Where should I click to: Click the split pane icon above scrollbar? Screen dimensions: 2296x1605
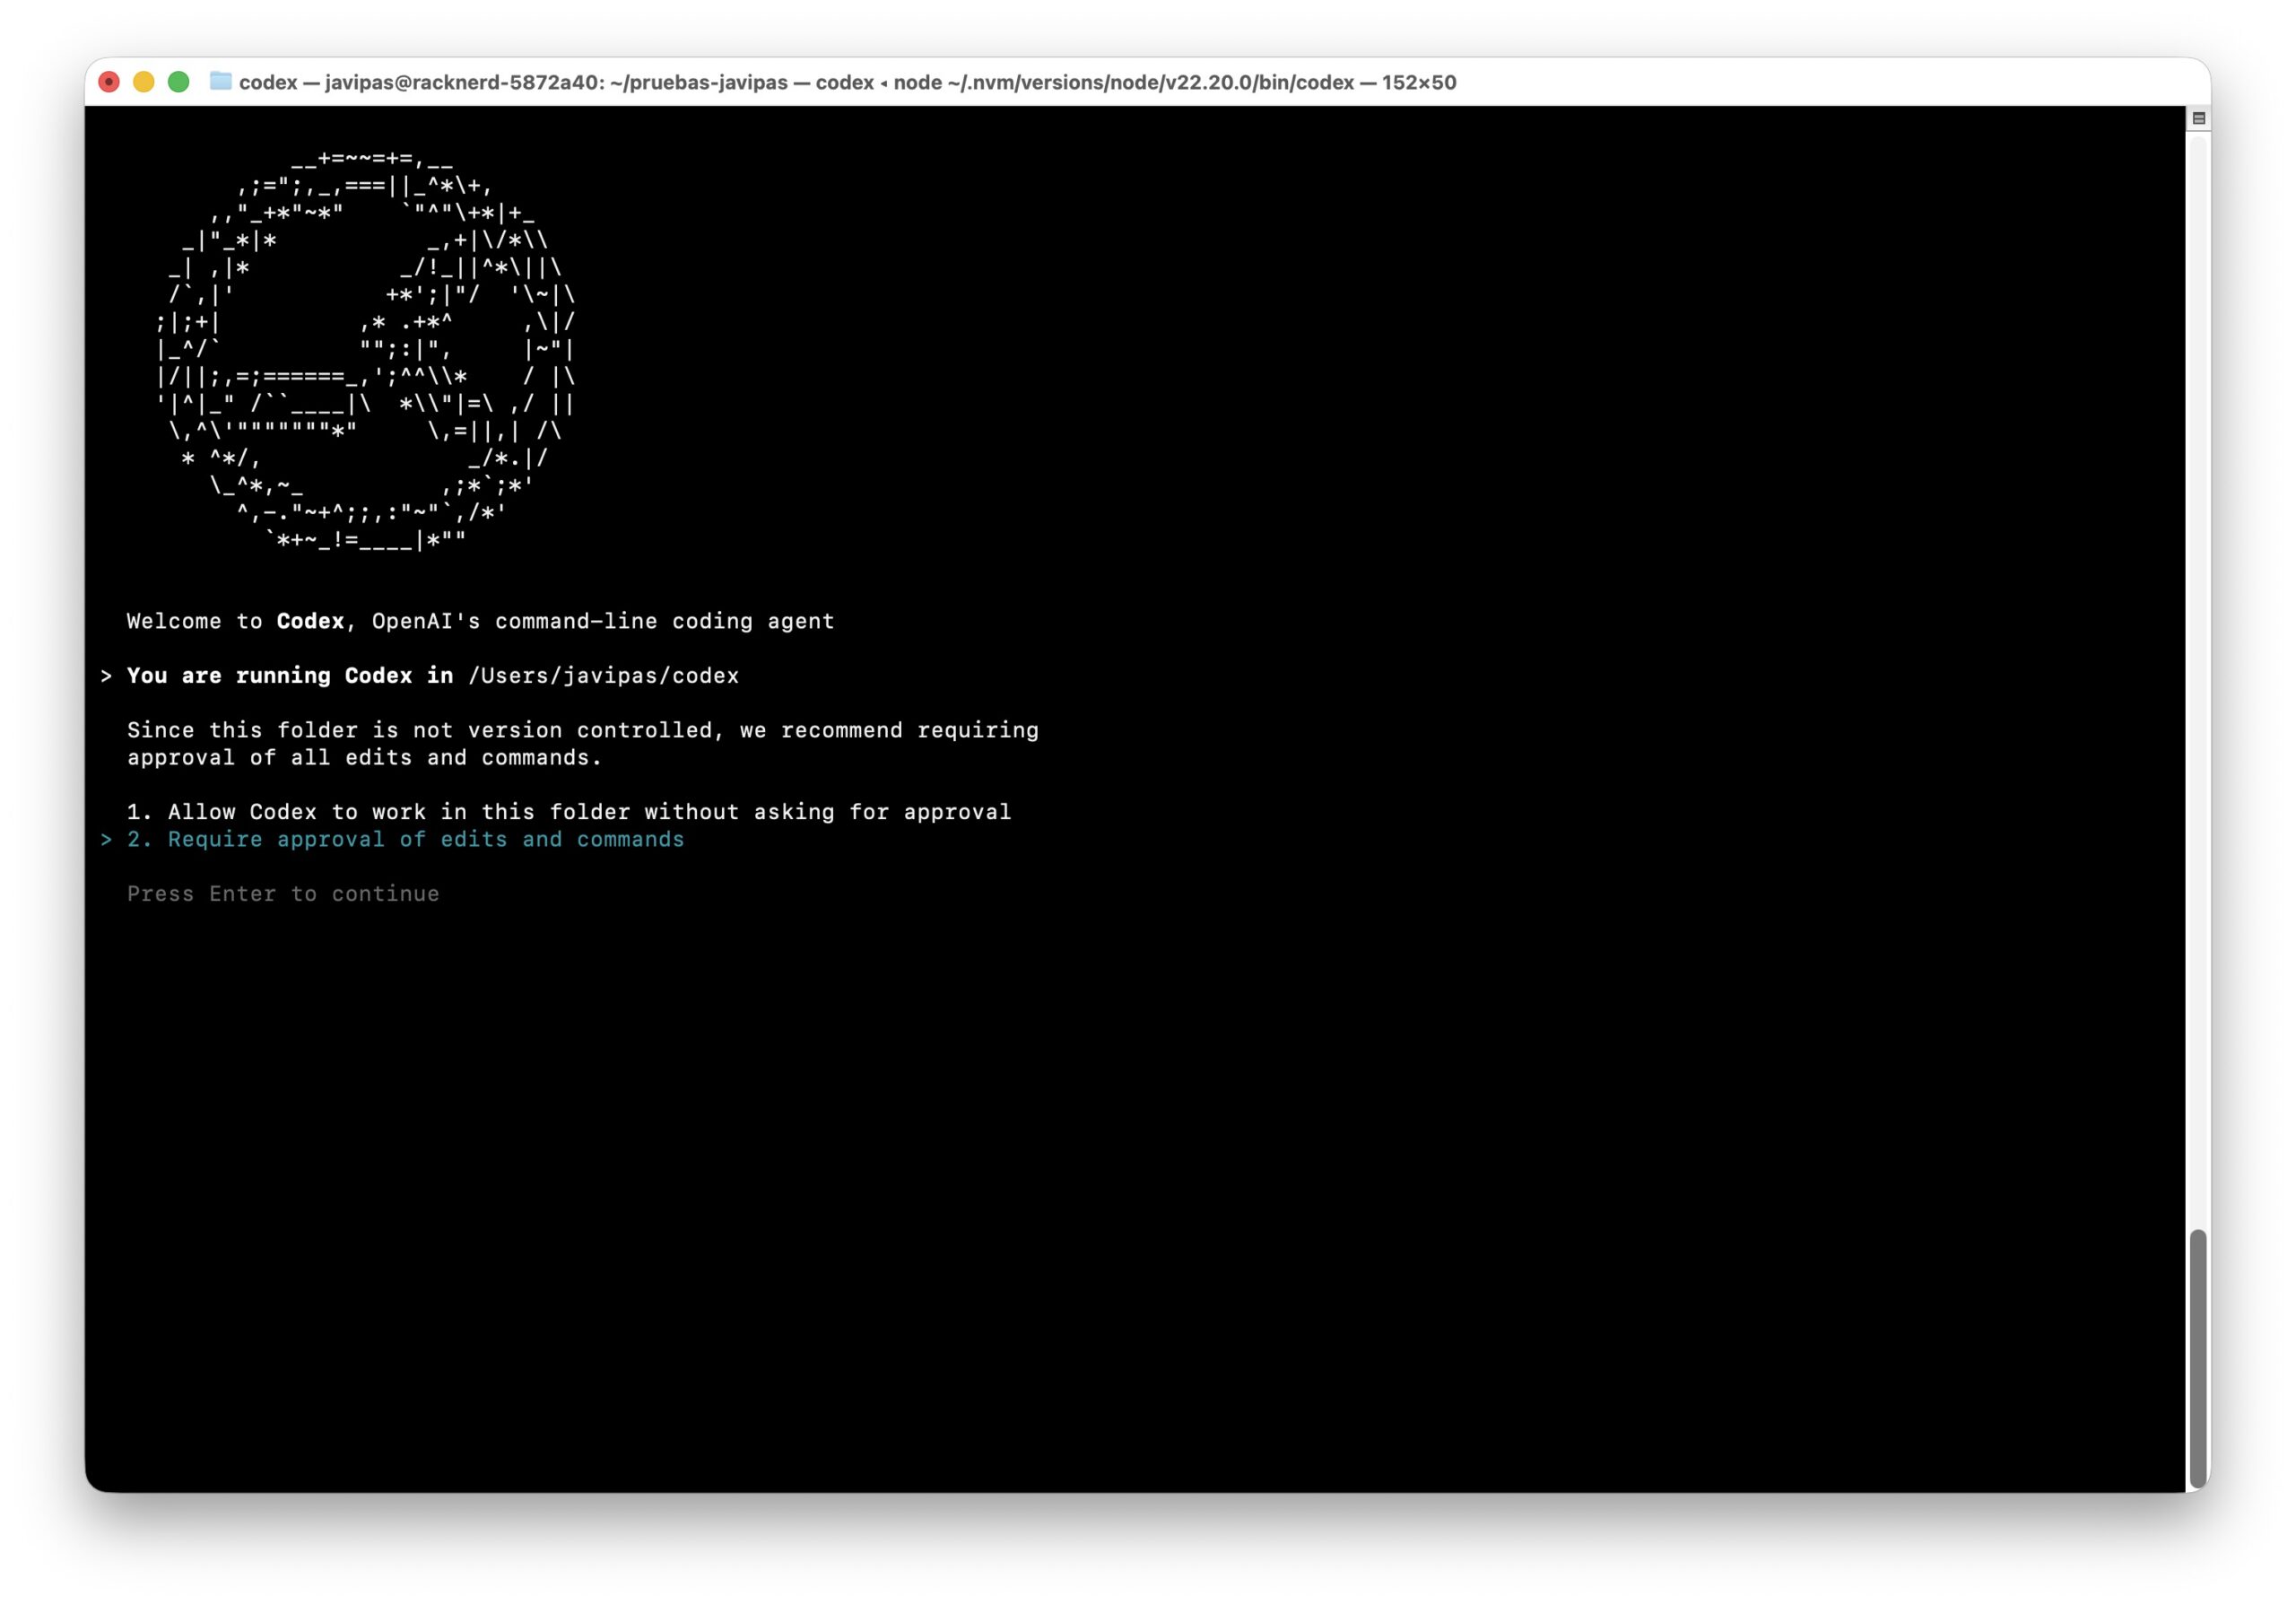[x=2198, y=118]
